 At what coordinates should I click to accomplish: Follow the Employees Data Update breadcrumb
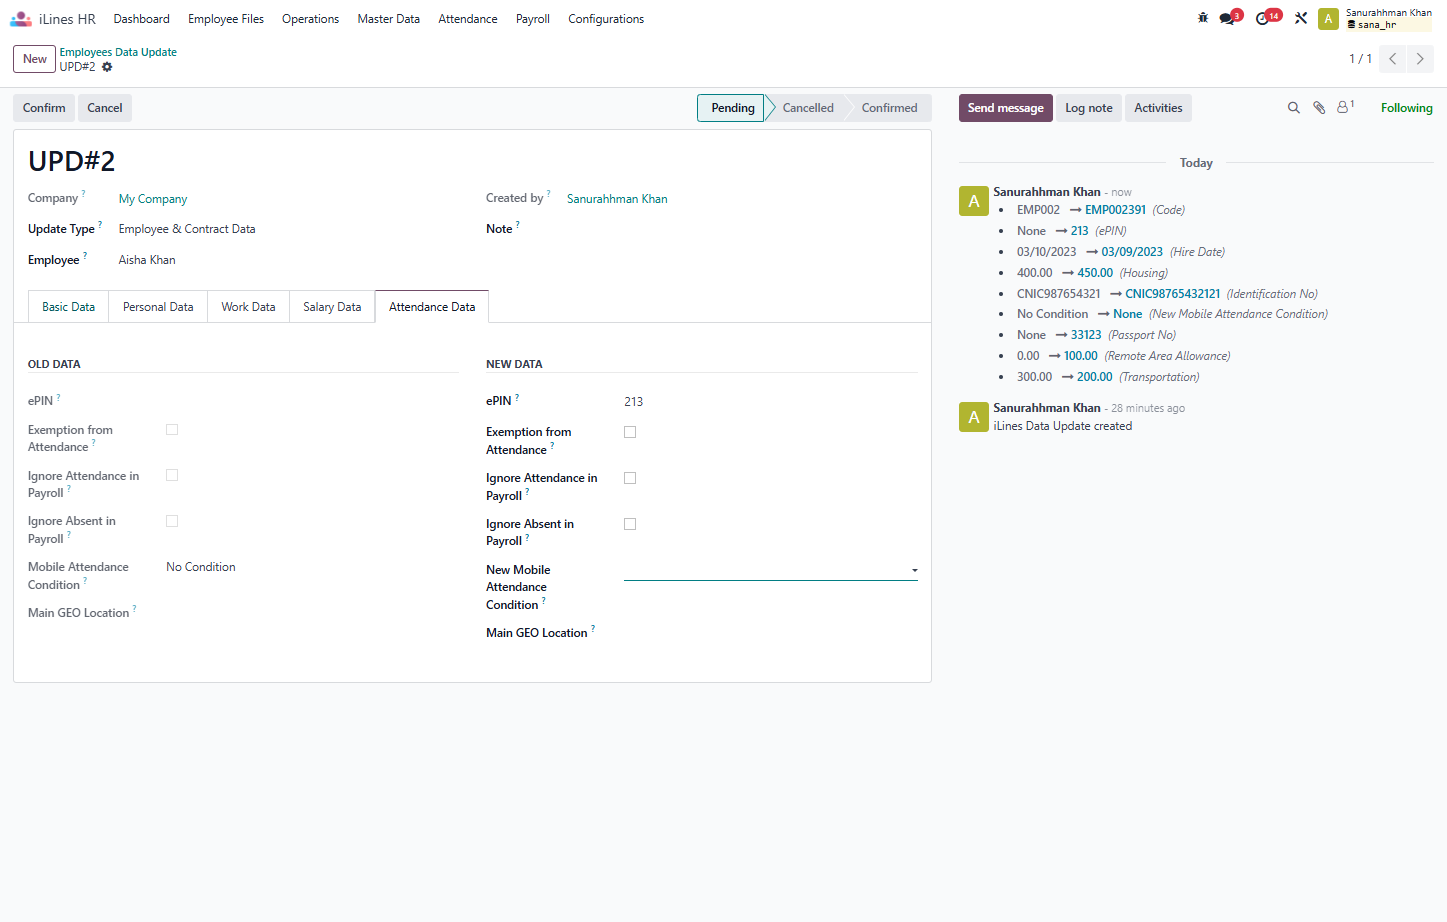point(118,52)
